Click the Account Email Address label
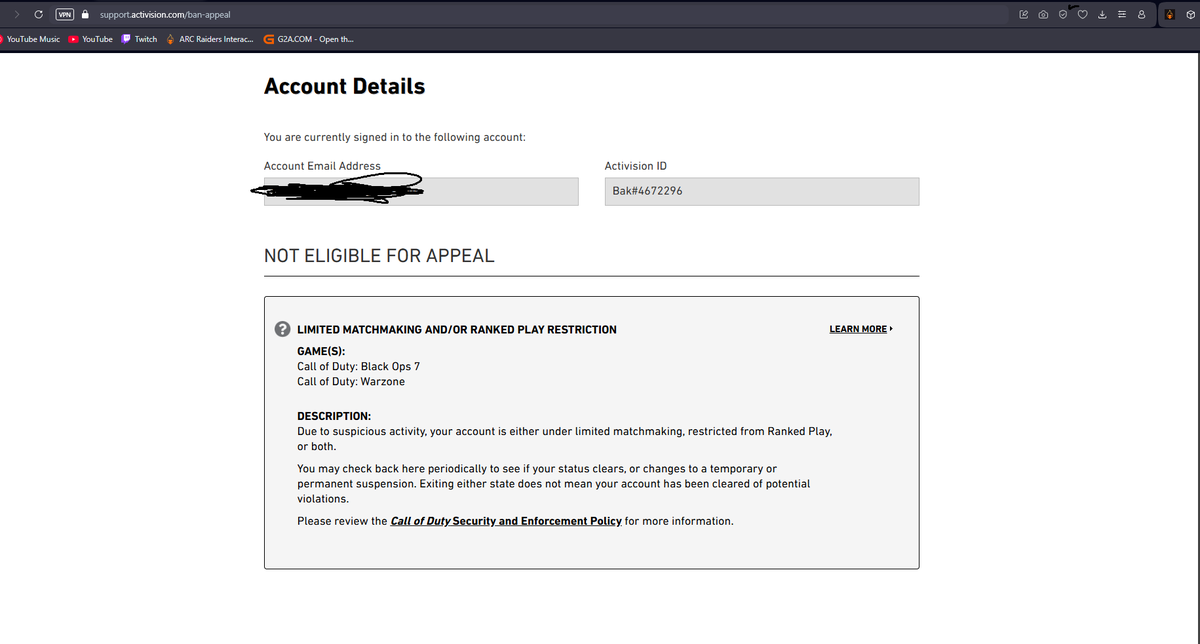This screenshot has height=644, width=1200. click(x=322, y=166)
